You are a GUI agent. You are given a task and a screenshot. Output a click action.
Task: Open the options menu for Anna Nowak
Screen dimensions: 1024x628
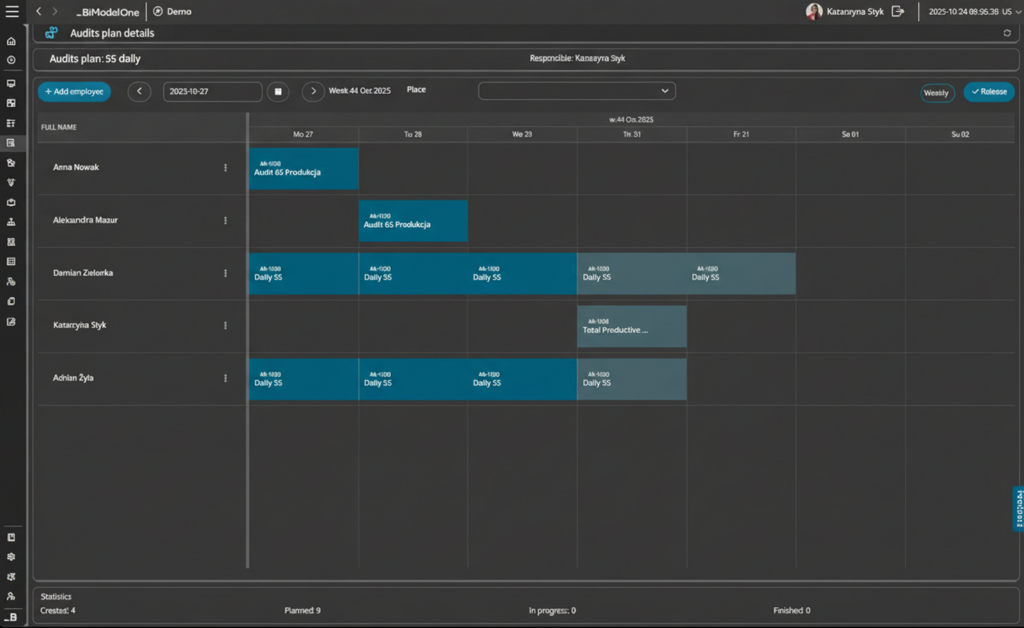point(226,168)
